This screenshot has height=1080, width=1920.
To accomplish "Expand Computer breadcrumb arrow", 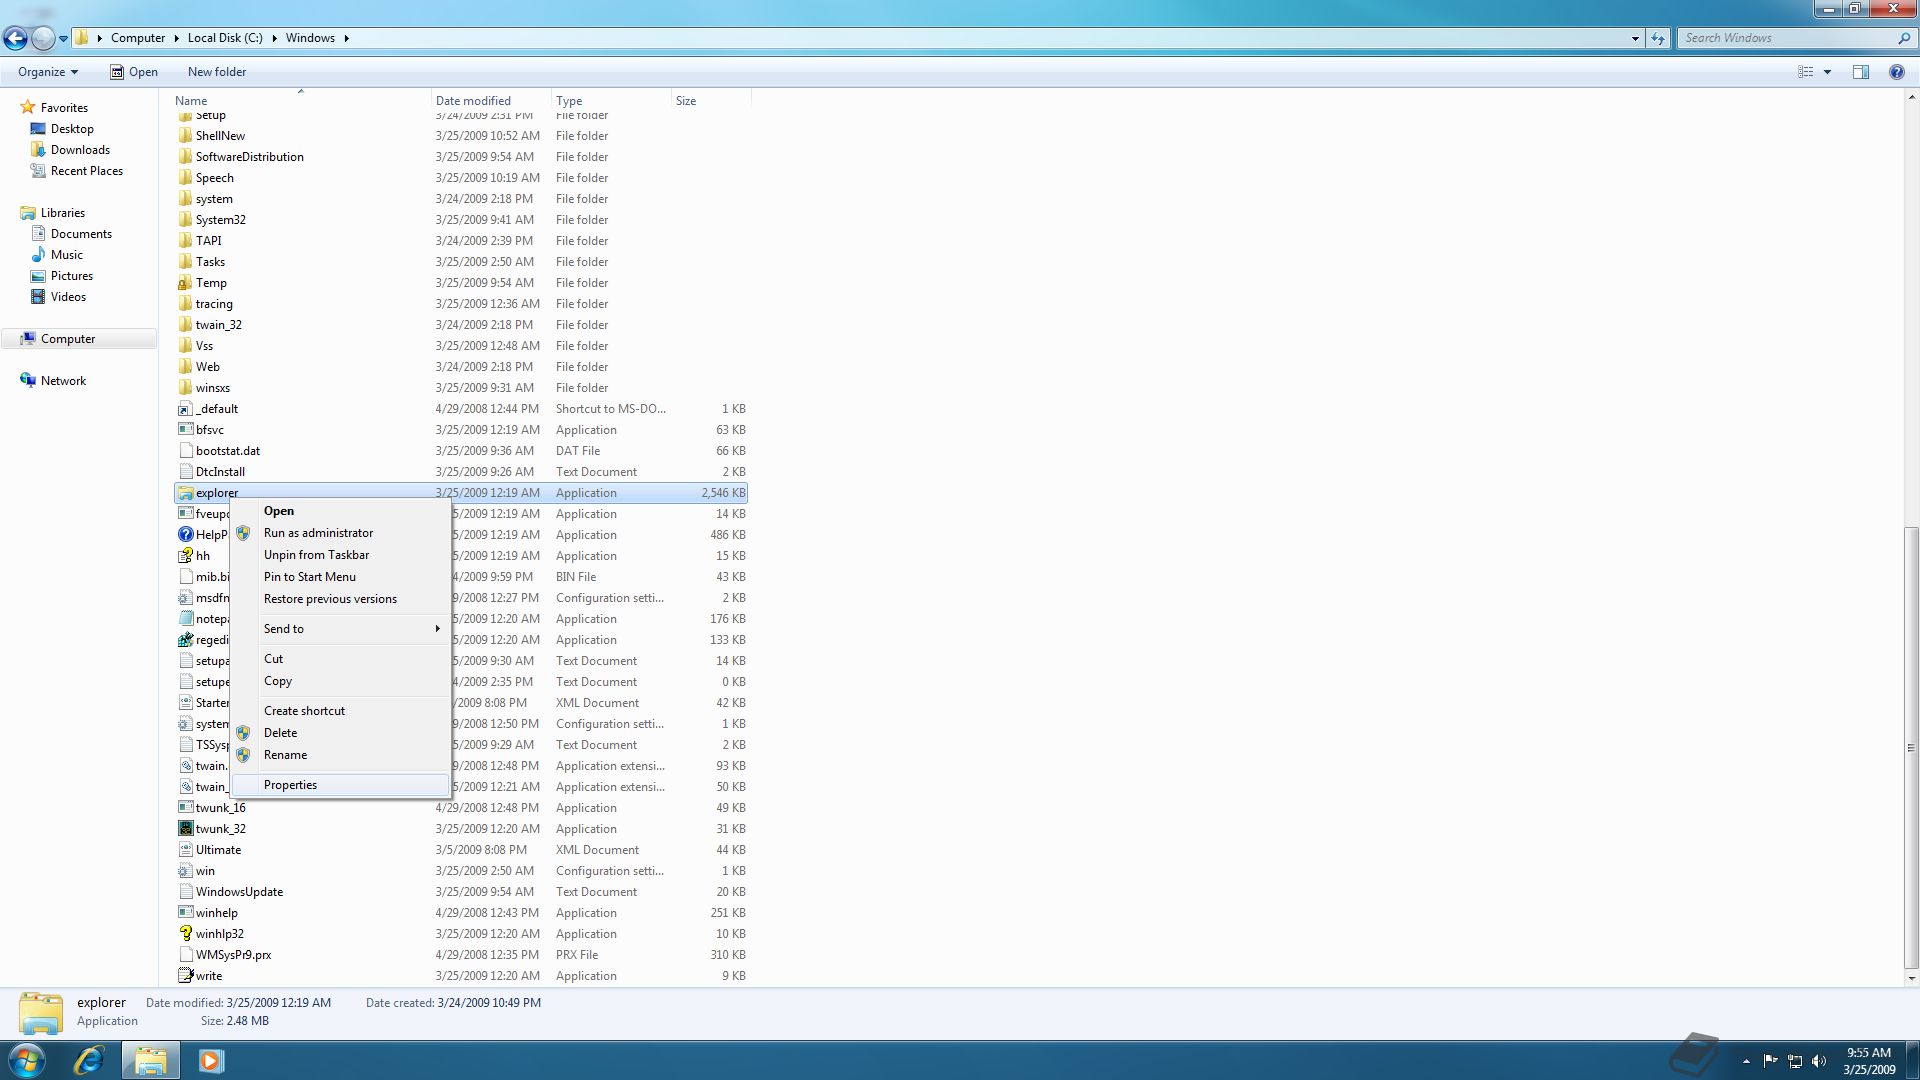I will click(x=176, y=38).
